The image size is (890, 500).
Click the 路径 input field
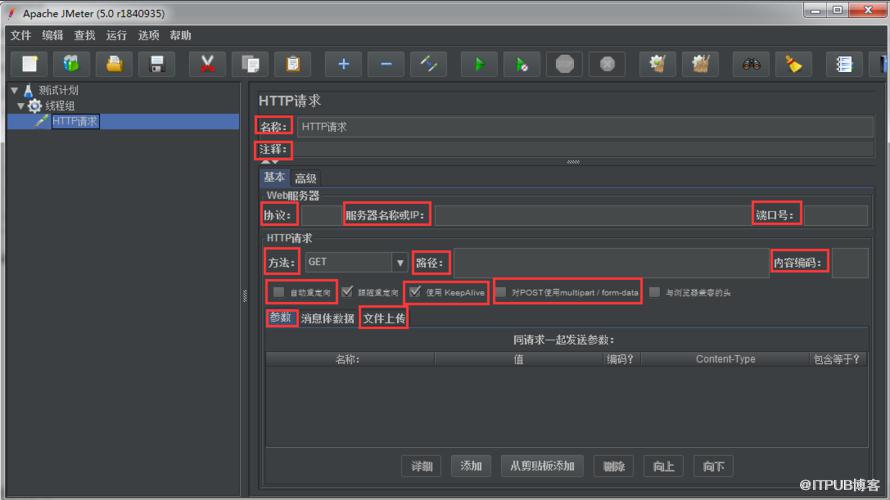[x=612, y=263]
